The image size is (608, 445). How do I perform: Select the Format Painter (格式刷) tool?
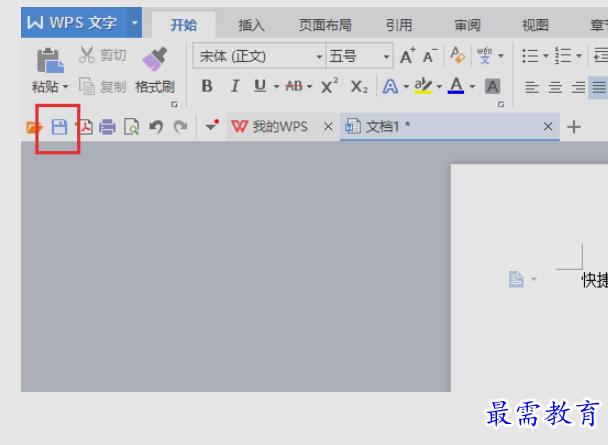[155, 71]
